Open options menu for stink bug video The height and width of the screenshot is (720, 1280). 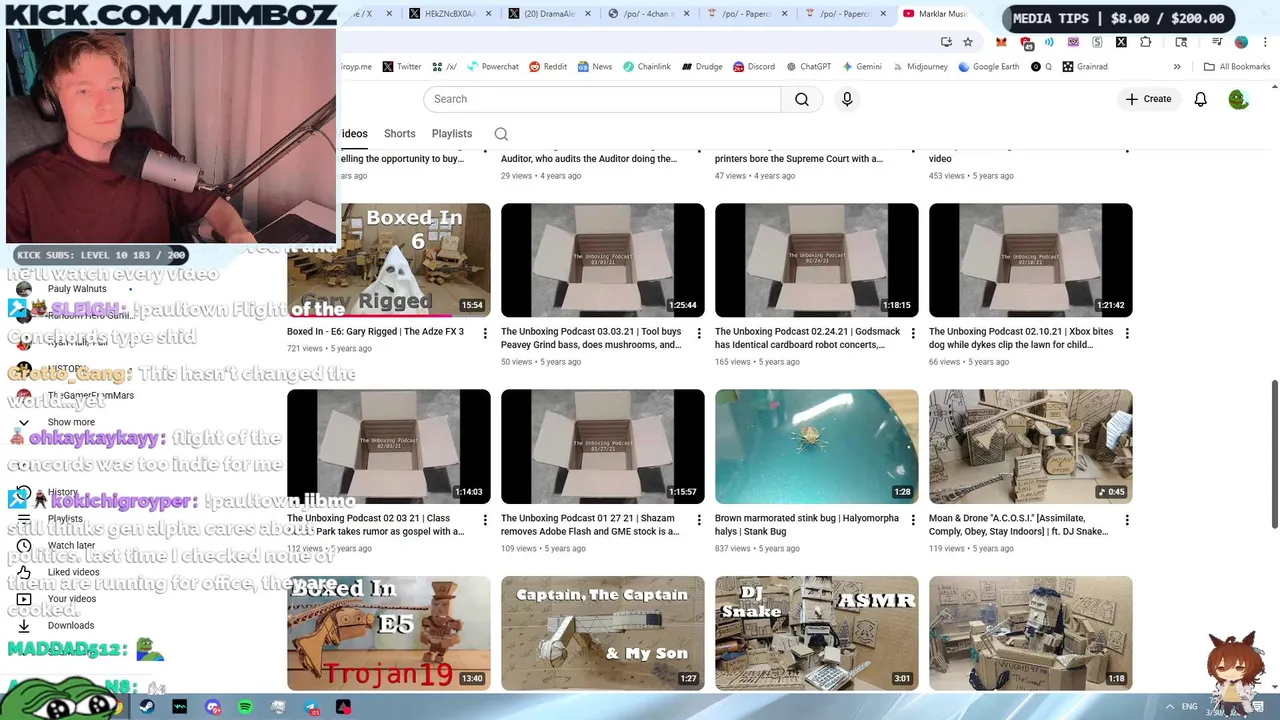(x=913, y=520)
